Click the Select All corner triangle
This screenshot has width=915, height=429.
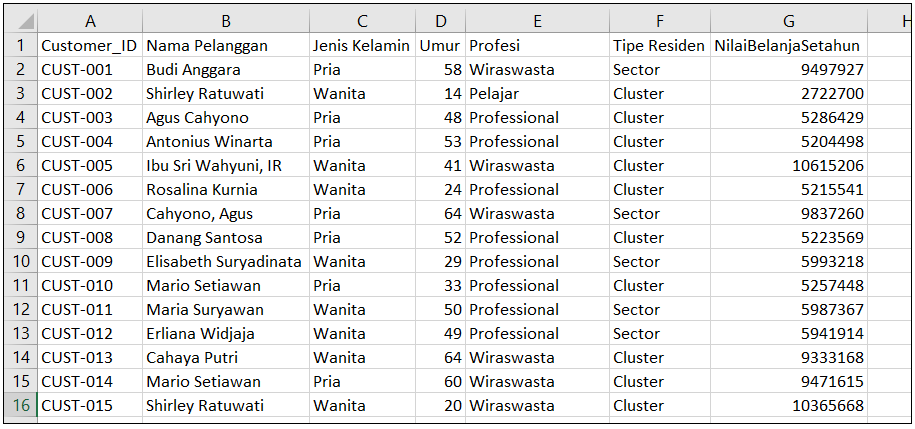[24, 21]
